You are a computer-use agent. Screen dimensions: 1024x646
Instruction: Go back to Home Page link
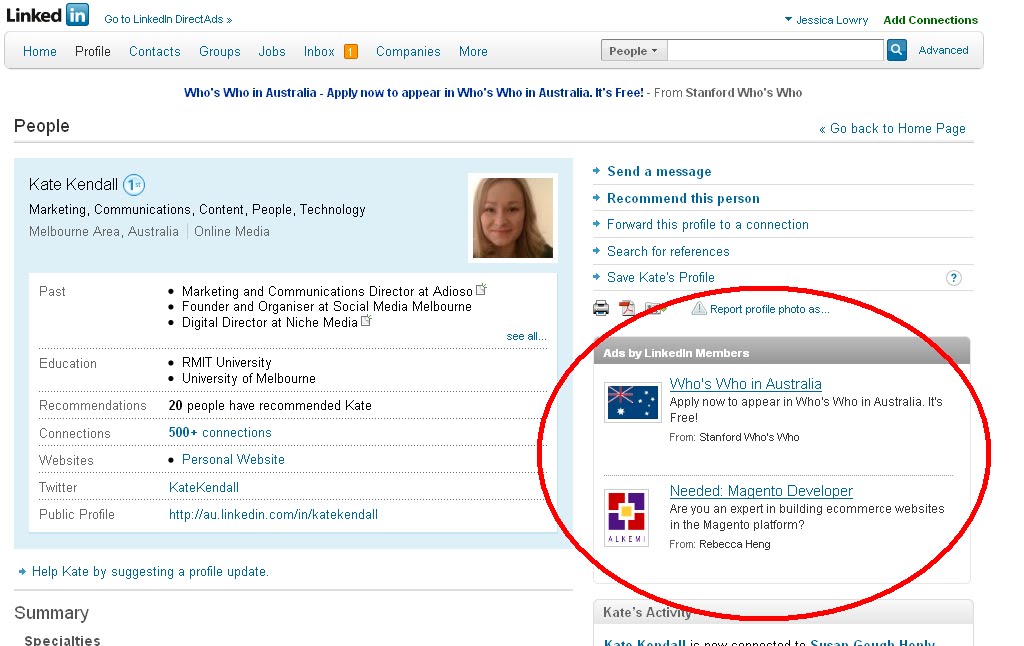[892, 129]
